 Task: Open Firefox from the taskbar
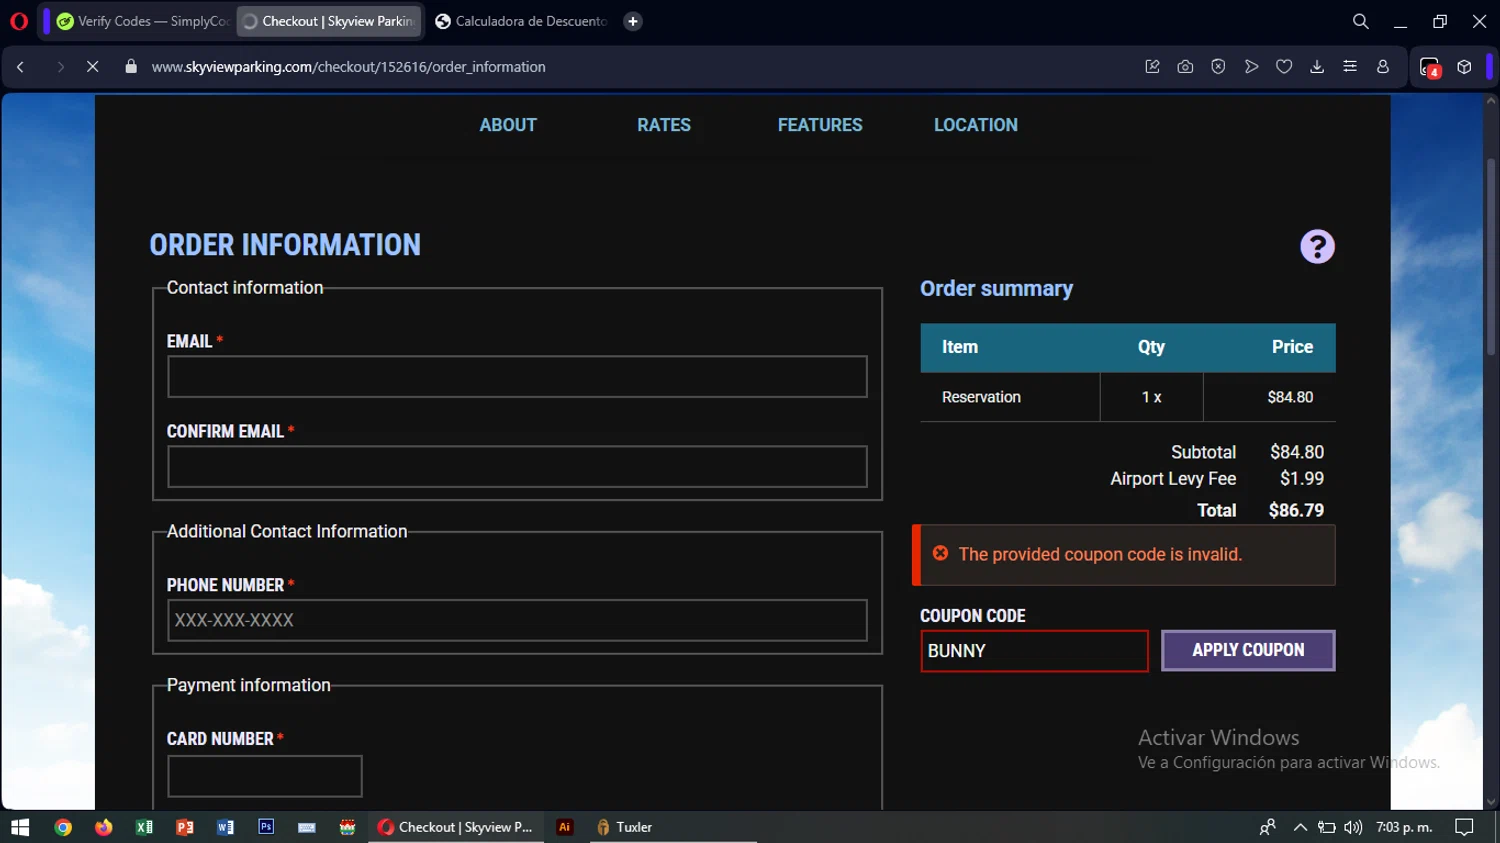coord(104,827)
